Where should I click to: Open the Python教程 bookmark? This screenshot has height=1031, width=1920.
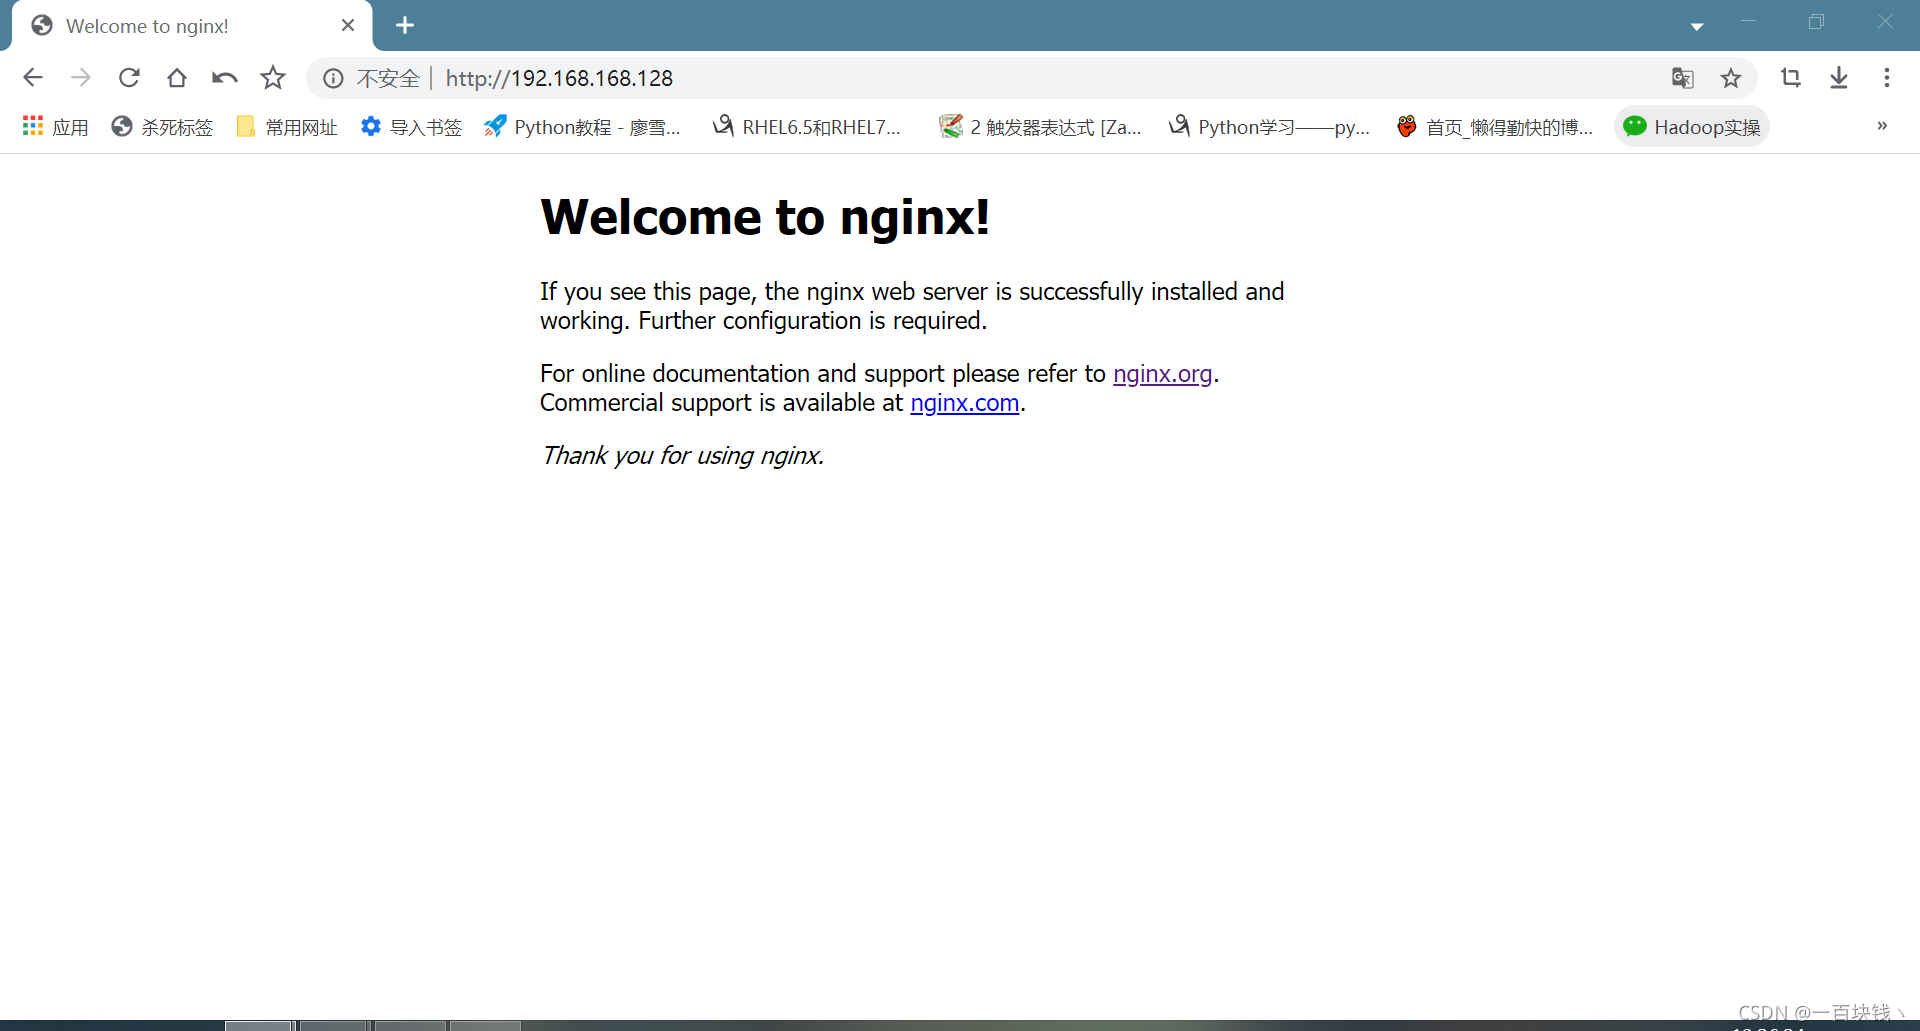click(x=582, y=127)
